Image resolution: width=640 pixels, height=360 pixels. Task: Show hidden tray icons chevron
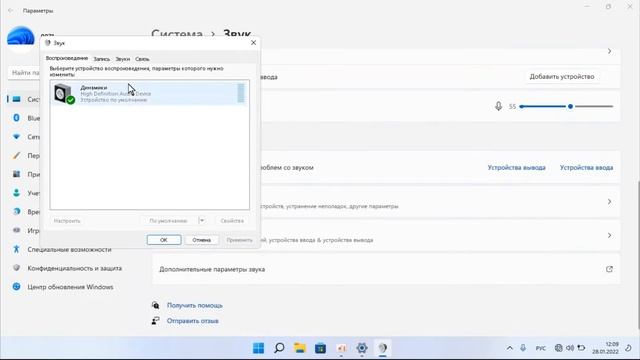pos(510,348)
